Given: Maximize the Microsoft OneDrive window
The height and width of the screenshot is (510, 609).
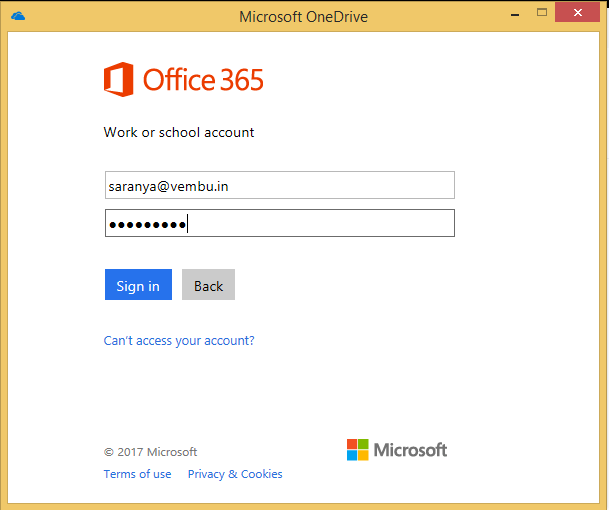Looking at the screenshot, I should (542, 12).
